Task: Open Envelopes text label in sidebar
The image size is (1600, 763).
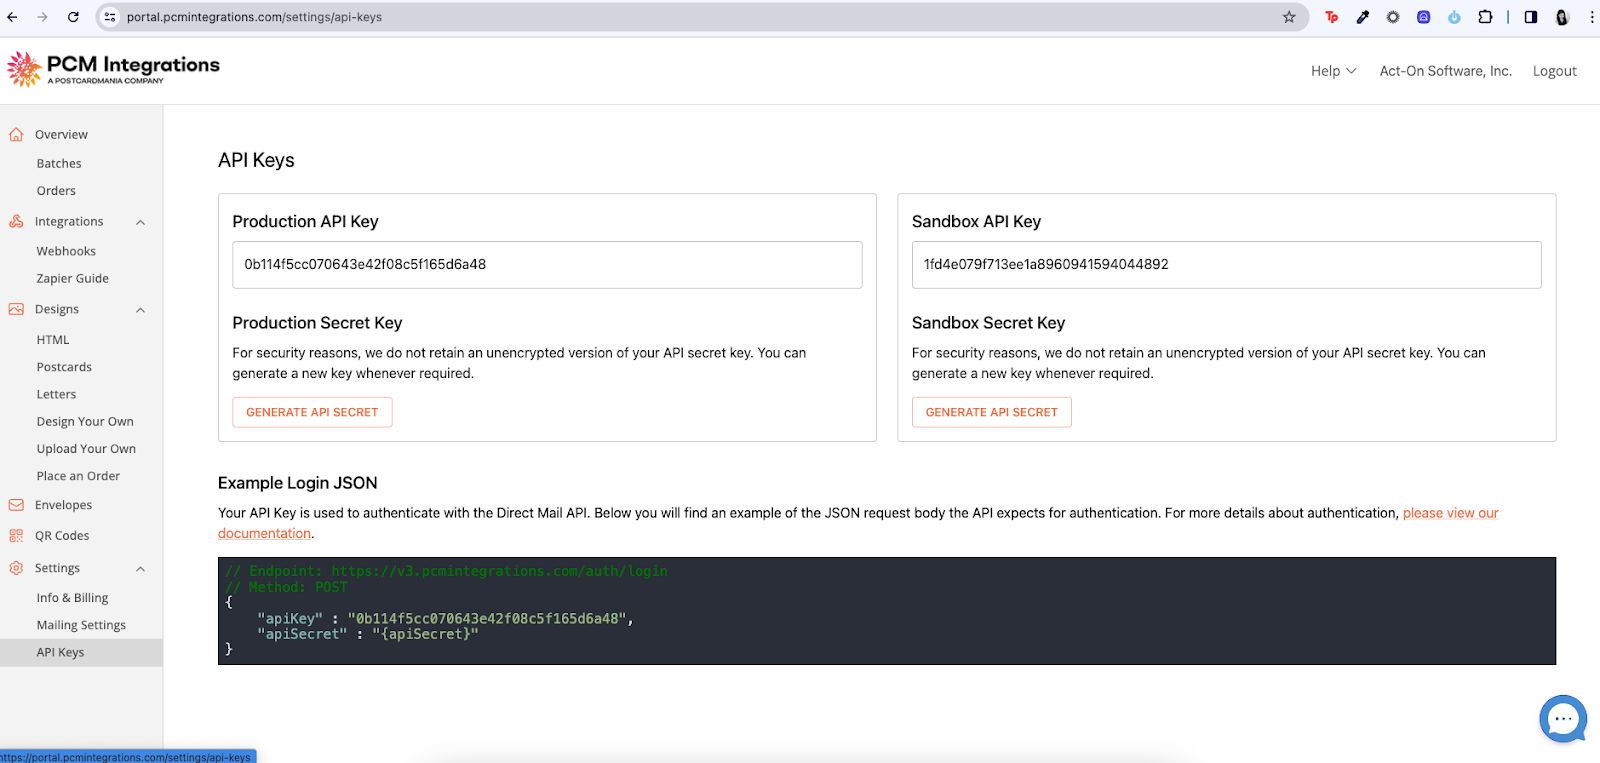Action: [63, 505]
